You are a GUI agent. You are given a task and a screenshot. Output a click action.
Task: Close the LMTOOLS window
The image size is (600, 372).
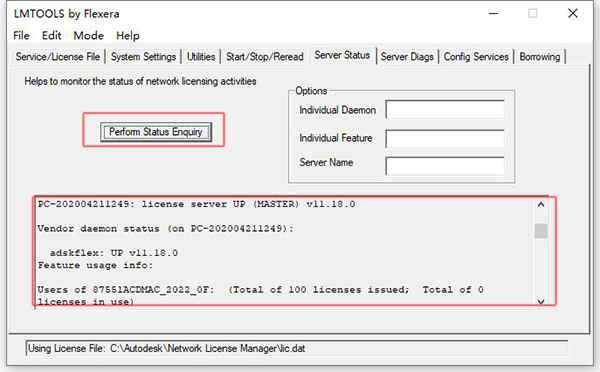coord(572,13)
